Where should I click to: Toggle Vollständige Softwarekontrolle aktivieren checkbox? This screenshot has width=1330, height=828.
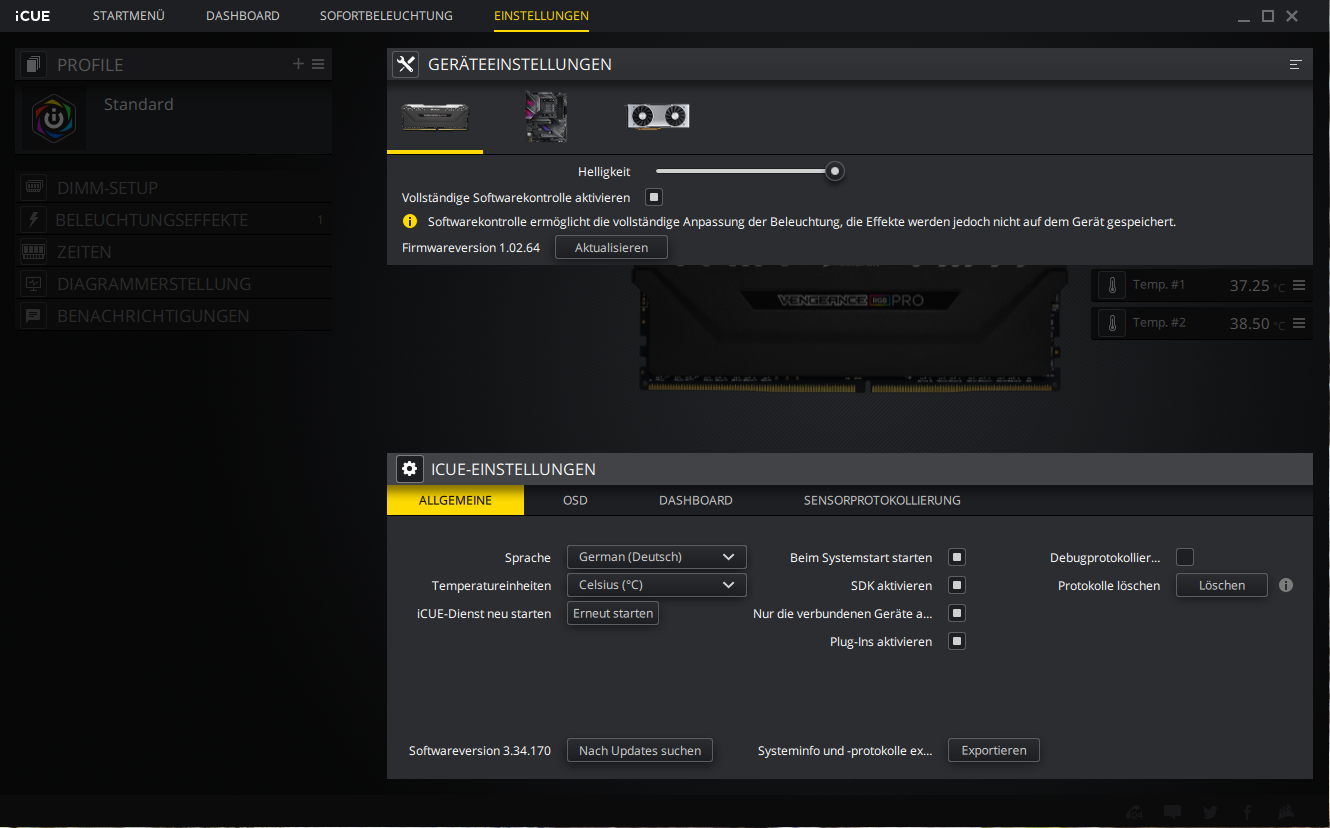654,197
